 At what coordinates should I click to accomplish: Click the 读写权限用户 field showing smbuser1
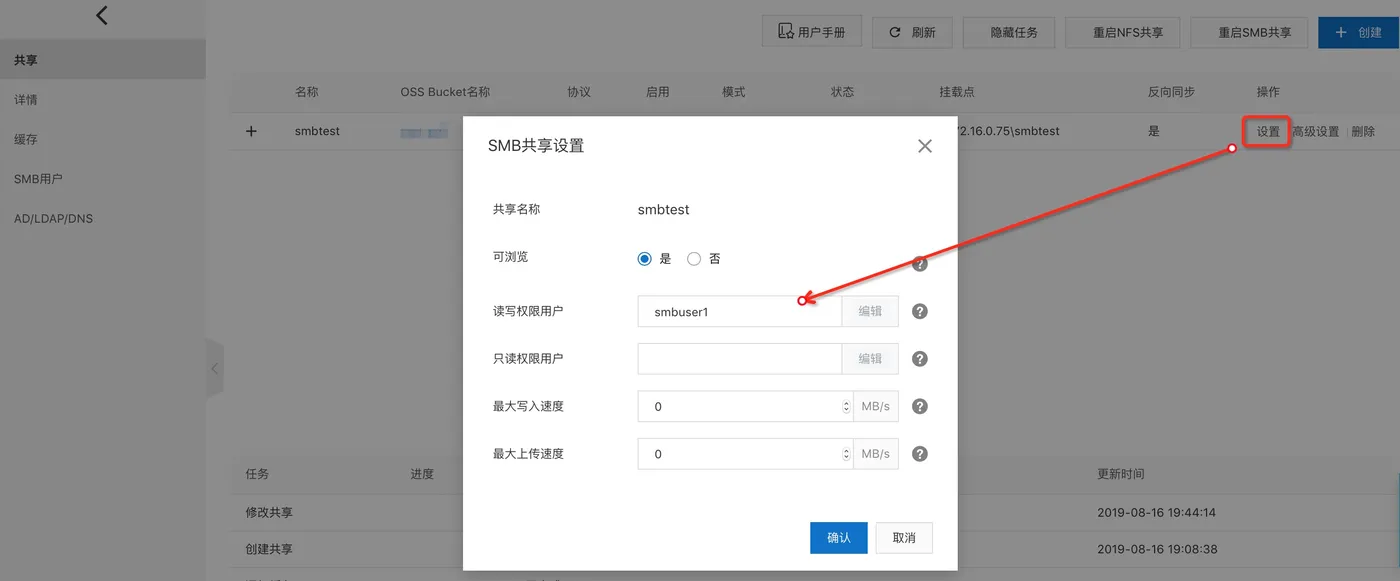740,311
